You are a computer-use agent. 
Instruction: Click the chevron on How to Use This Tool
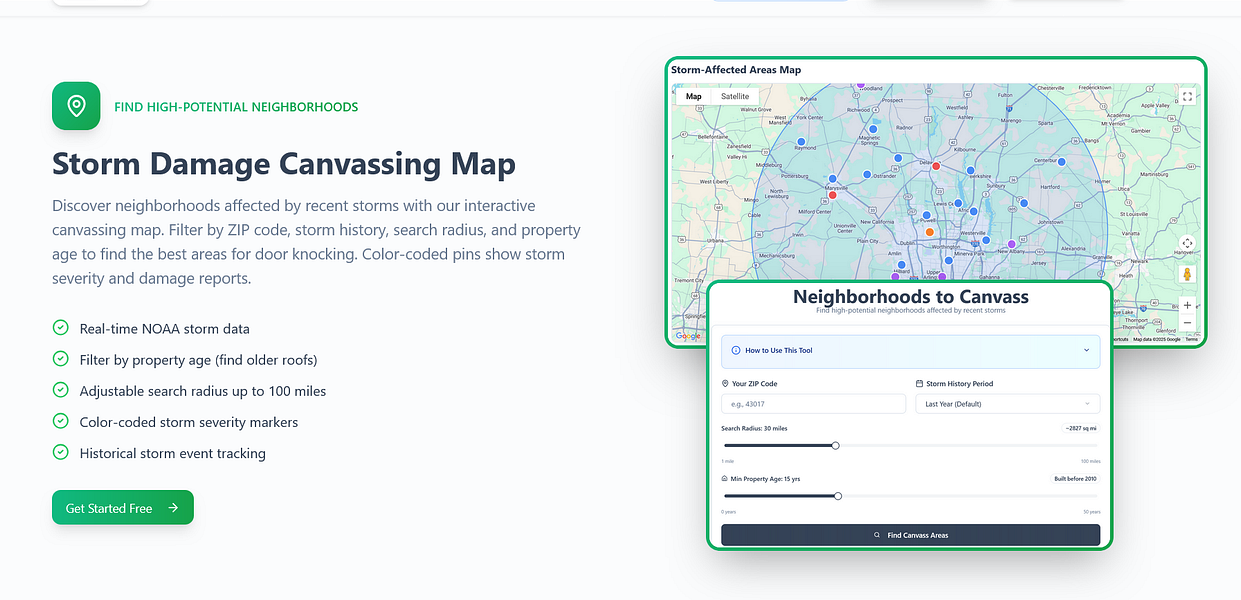click(1086, 351)
